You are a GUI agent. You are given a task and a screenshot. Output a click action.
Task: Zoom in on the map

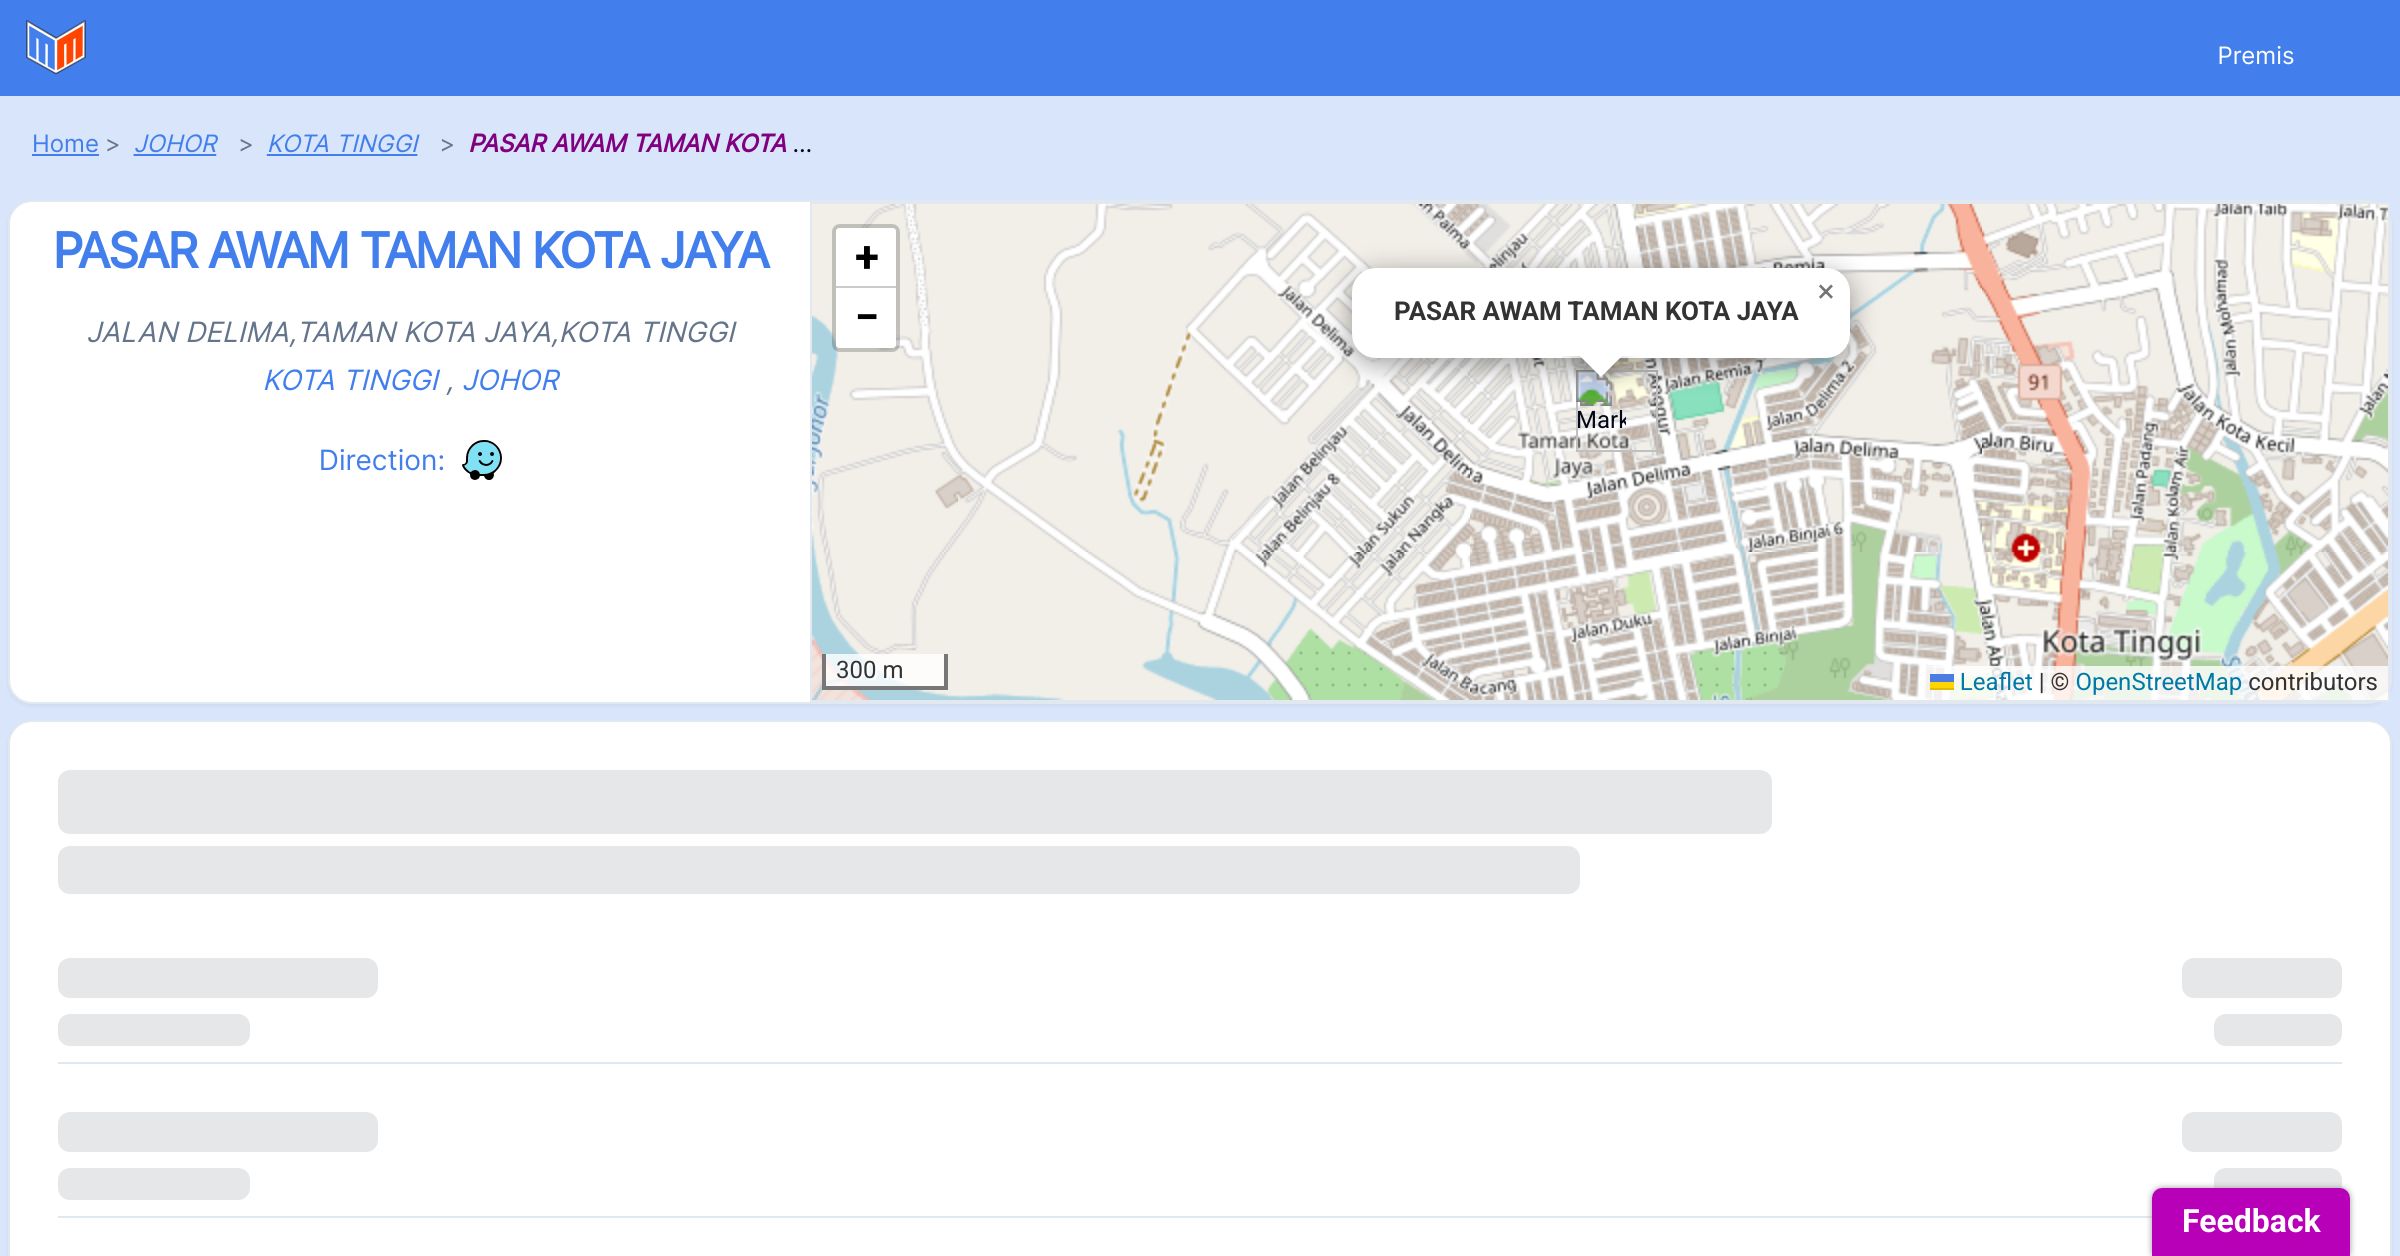coord(866,258)
